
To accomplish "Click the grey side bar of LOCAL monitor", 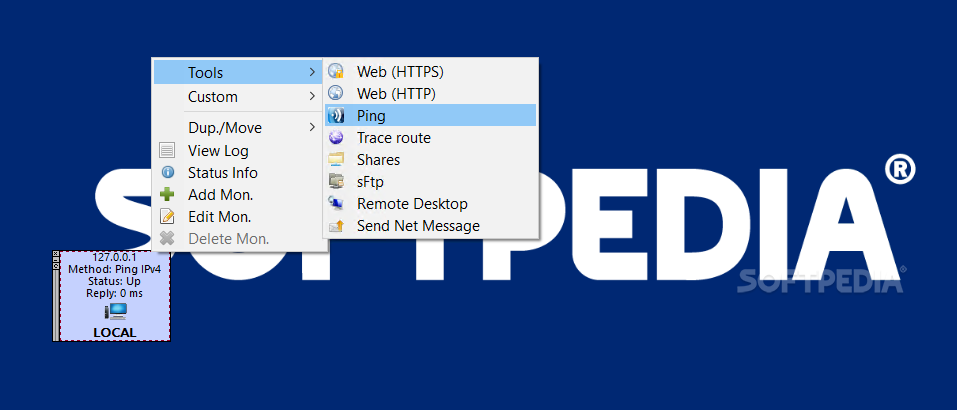I will [x=56, y=305].
